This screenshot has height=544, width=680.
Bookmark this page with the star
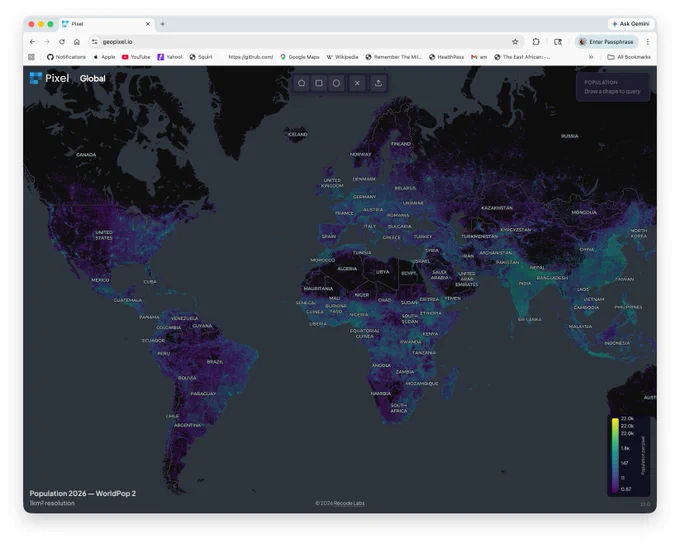click(x=515, y=42)
